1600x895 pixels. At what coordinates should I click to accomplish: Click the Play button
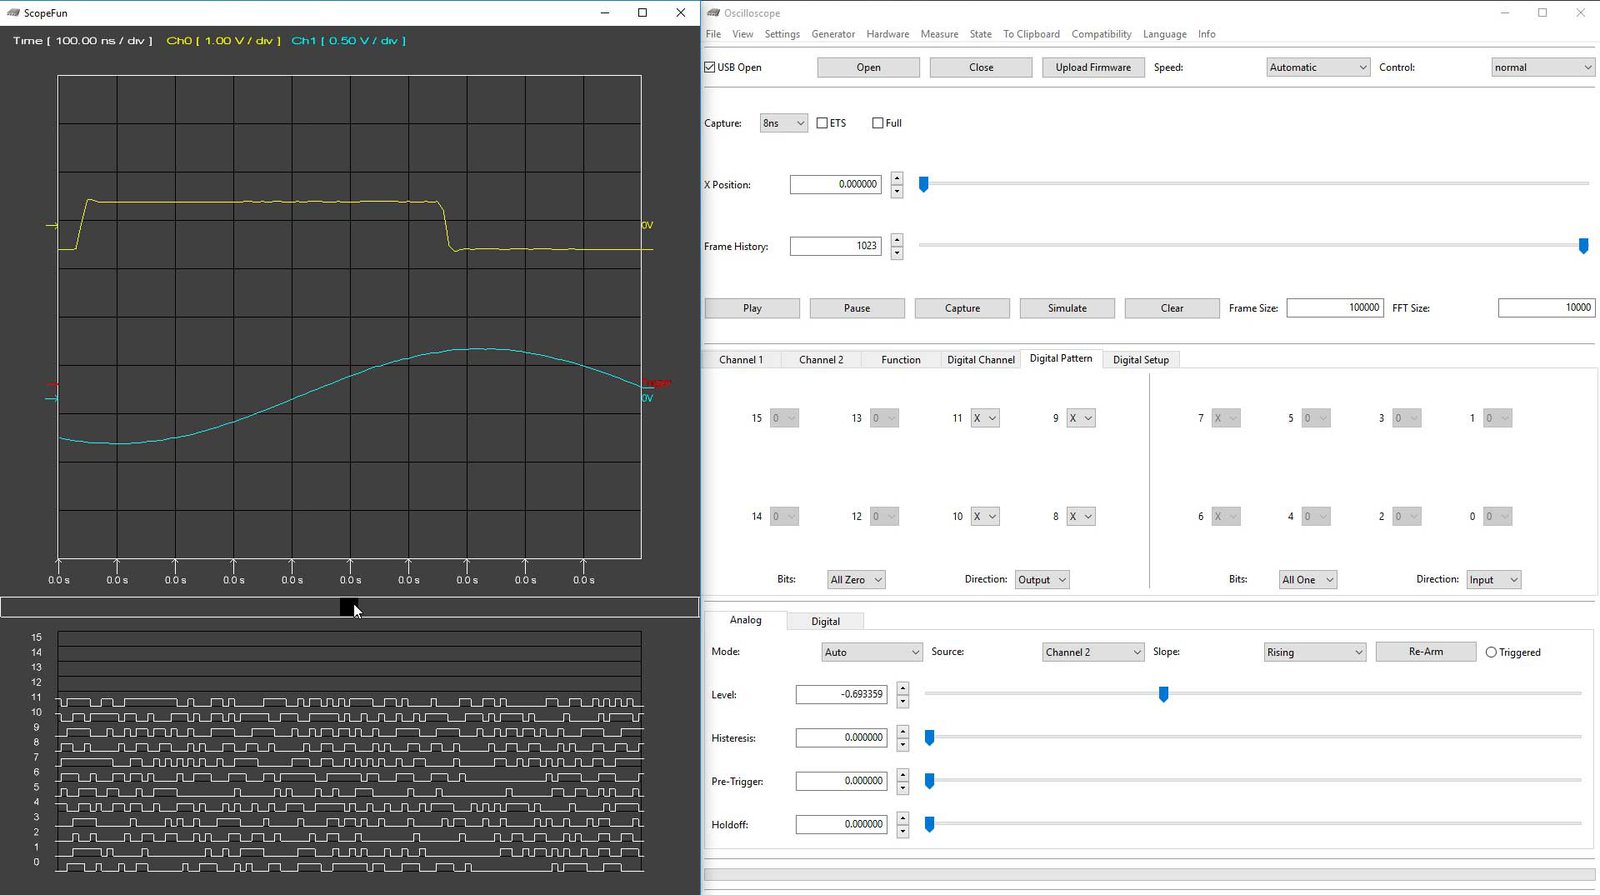point(752,308)
